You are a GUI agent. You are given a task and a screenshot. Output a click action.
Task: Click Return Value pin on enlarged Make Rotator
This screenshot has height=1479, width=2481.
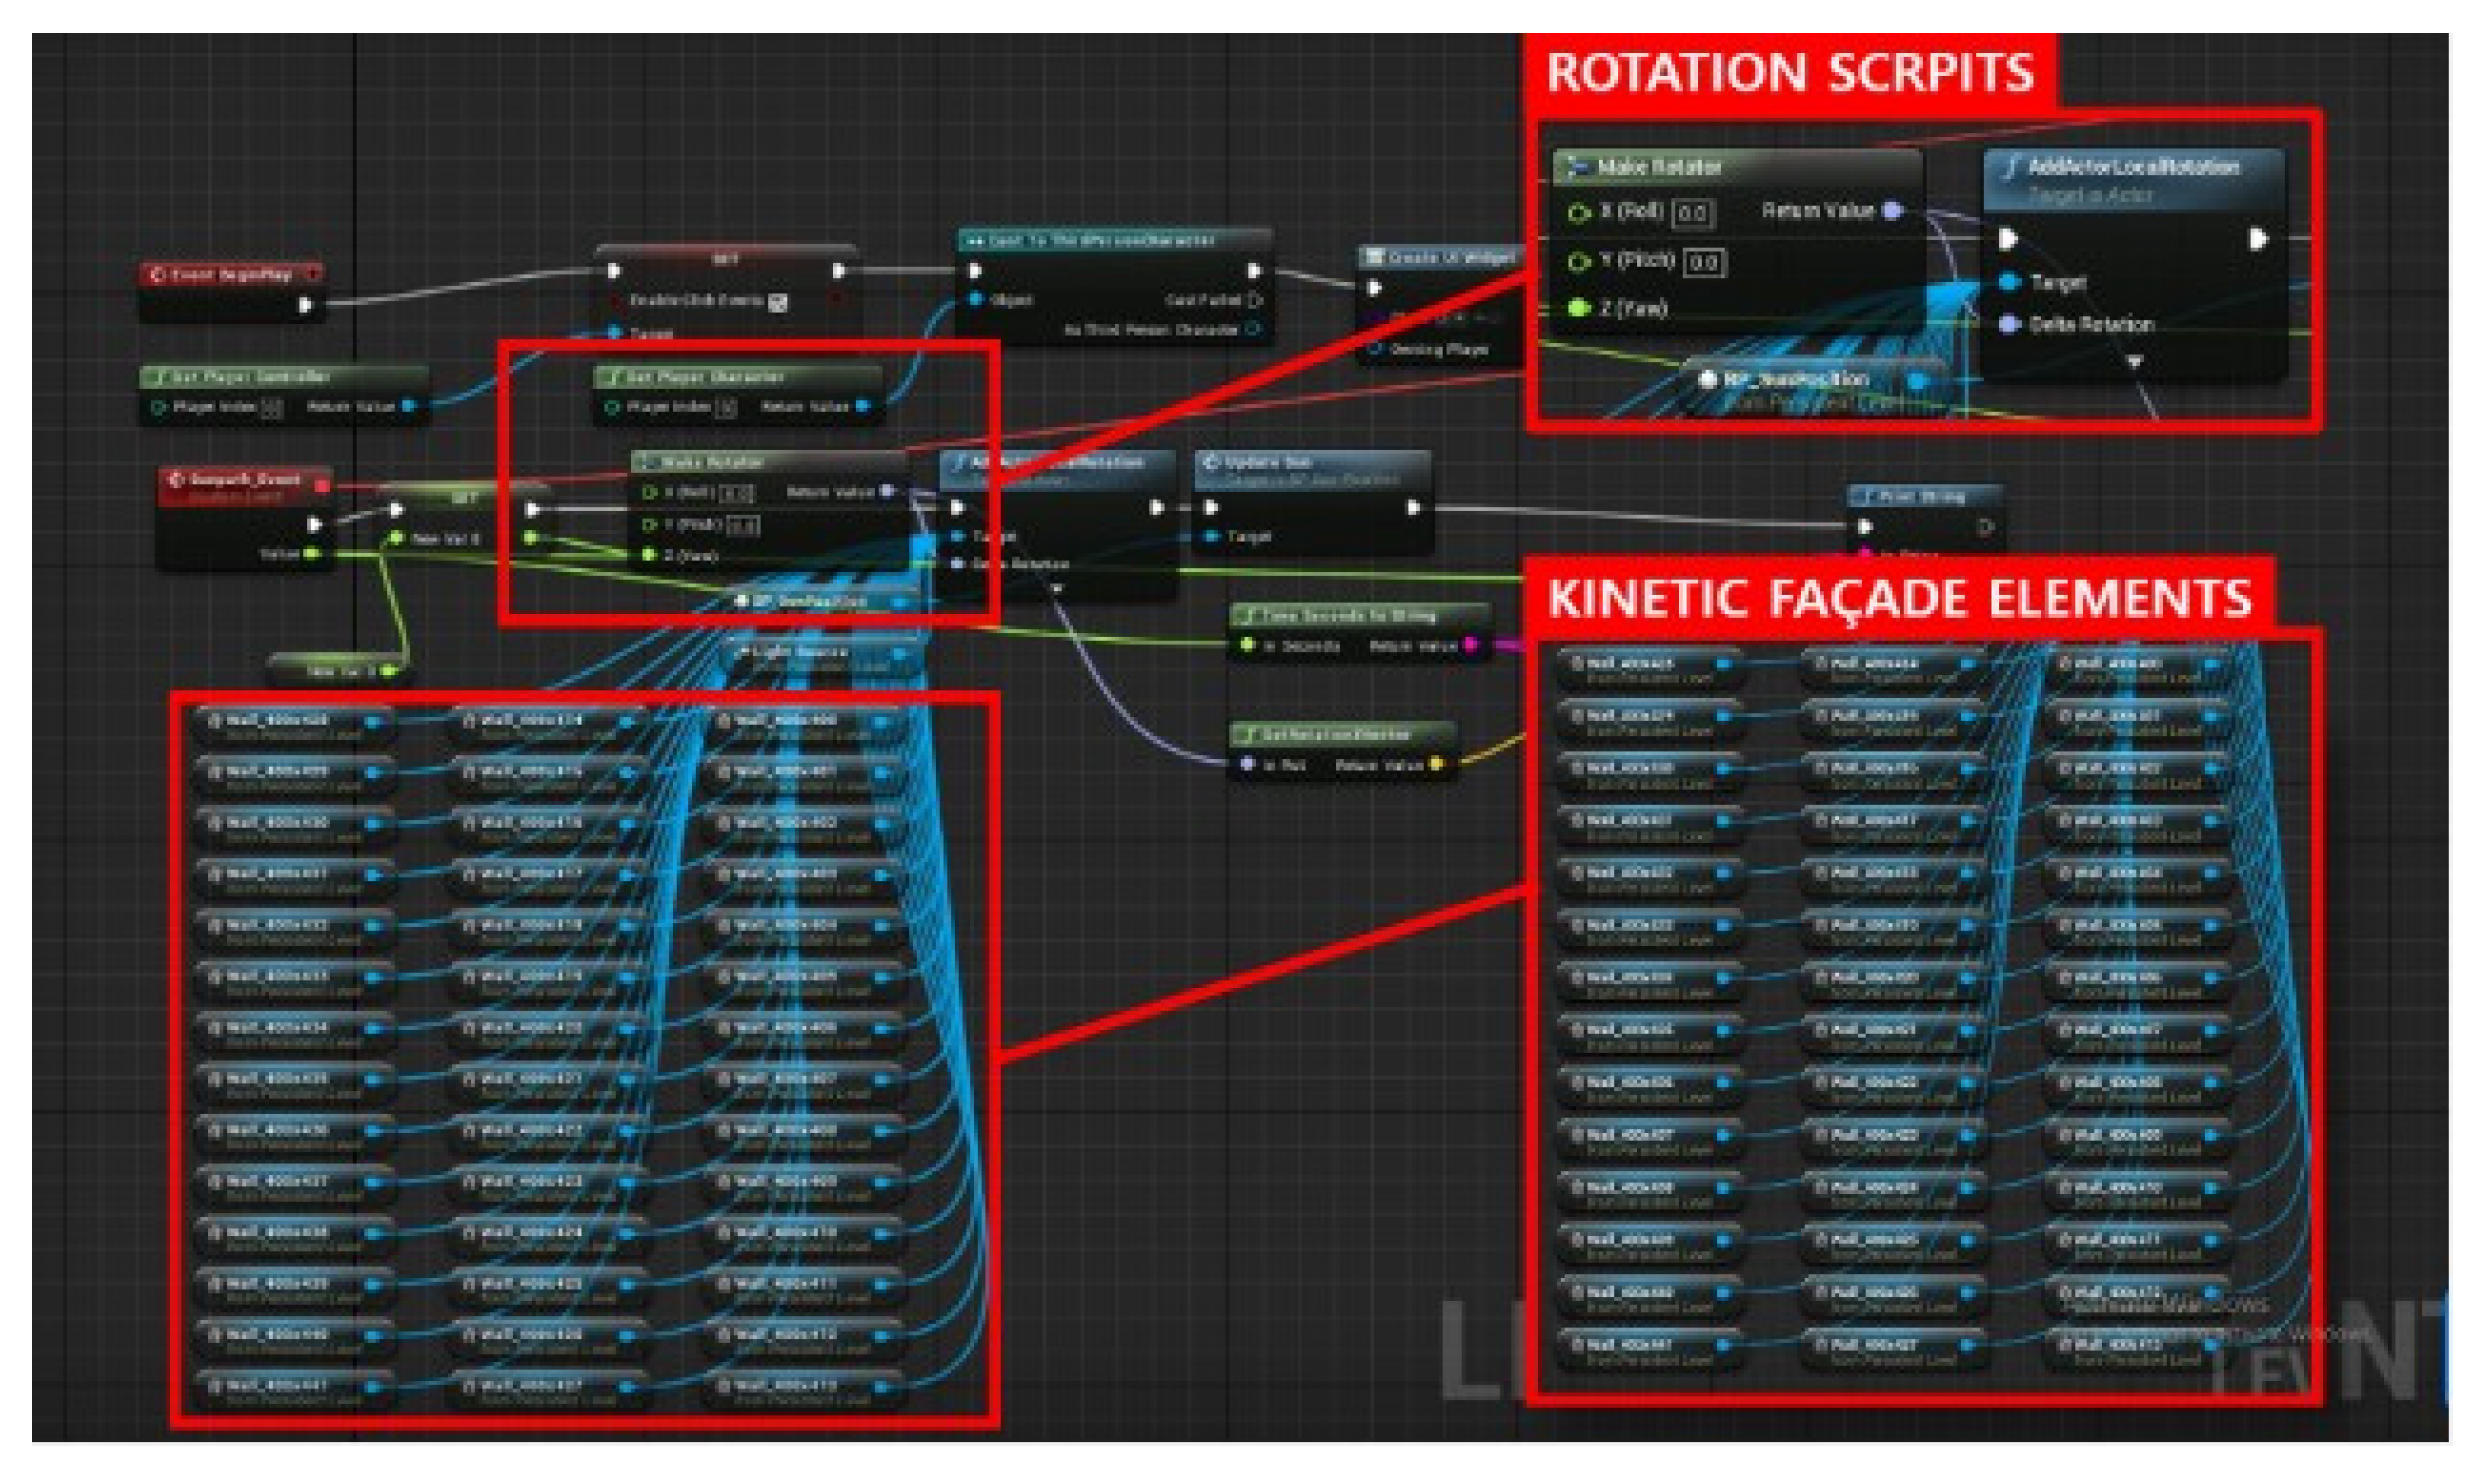point(1891,210)
